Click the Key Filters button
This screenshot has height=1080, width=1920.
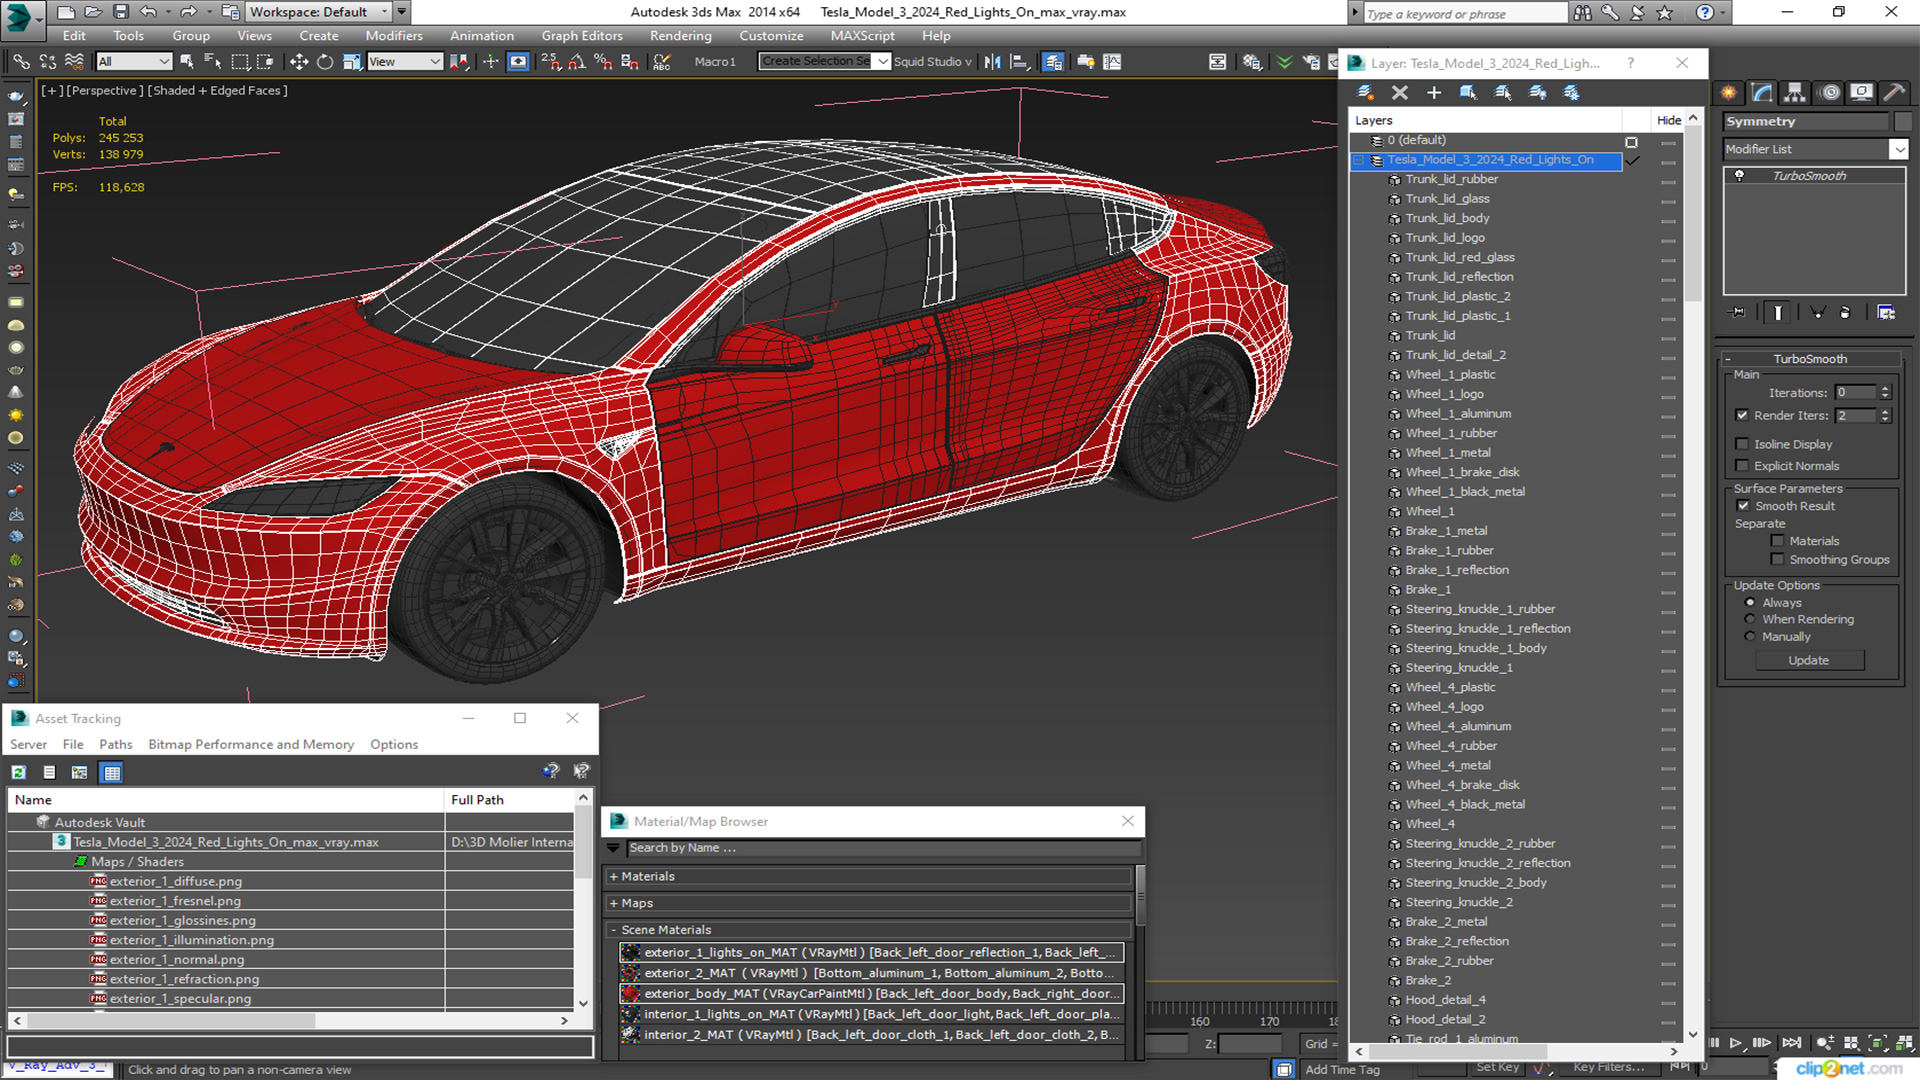[1609, 1067]
